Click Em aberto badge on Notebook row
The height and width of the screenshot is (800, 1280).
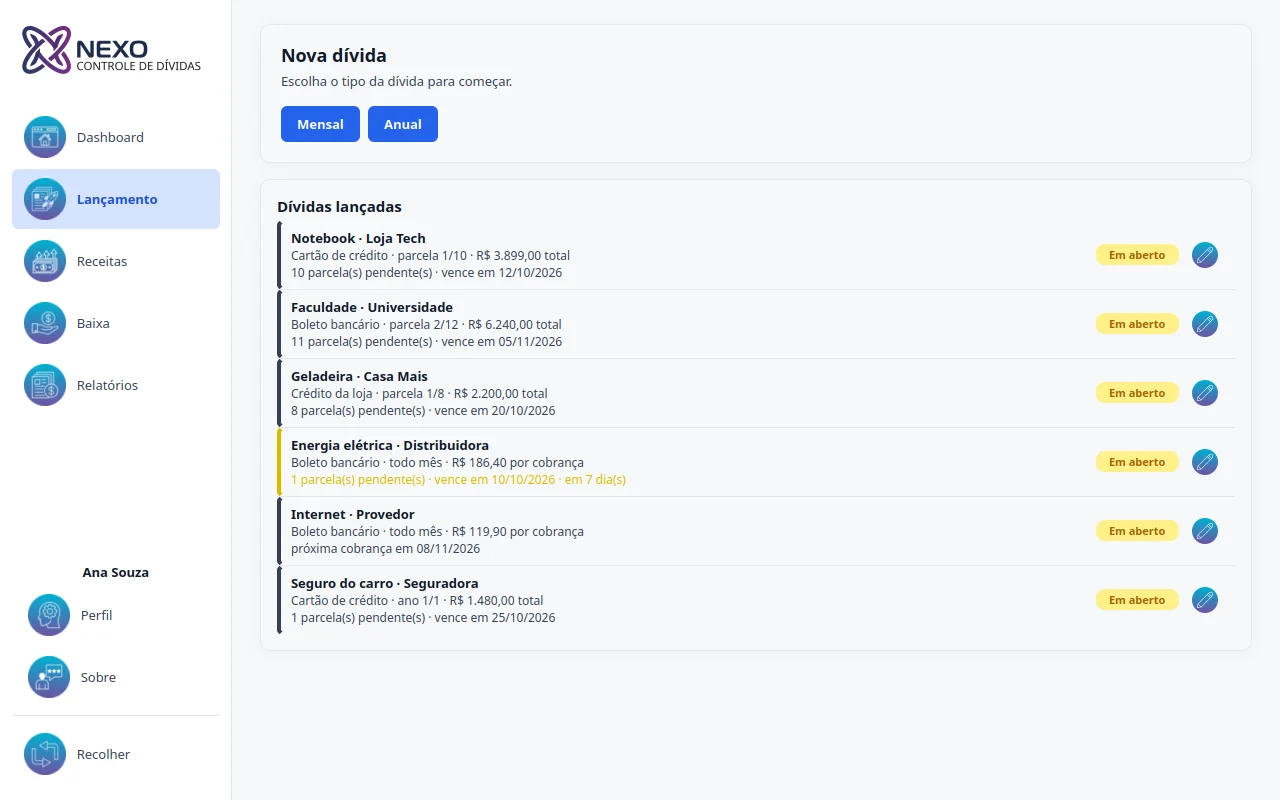pyautogui.click(x=1137, y=255)
